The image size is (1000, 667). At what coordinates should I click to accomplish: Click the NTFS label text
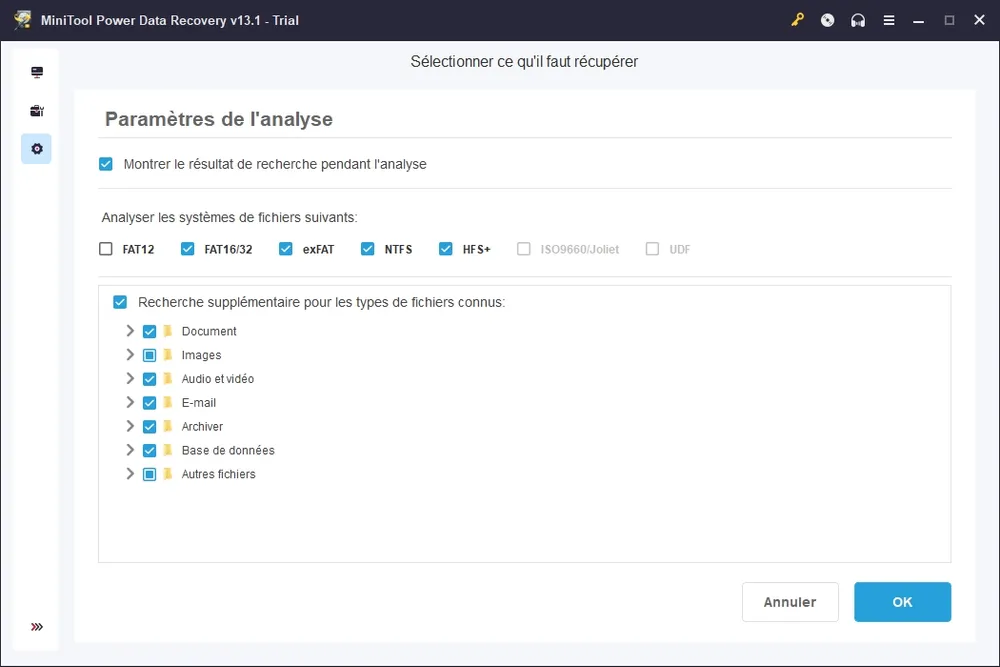pyautogui.click(x=398, y=249)
